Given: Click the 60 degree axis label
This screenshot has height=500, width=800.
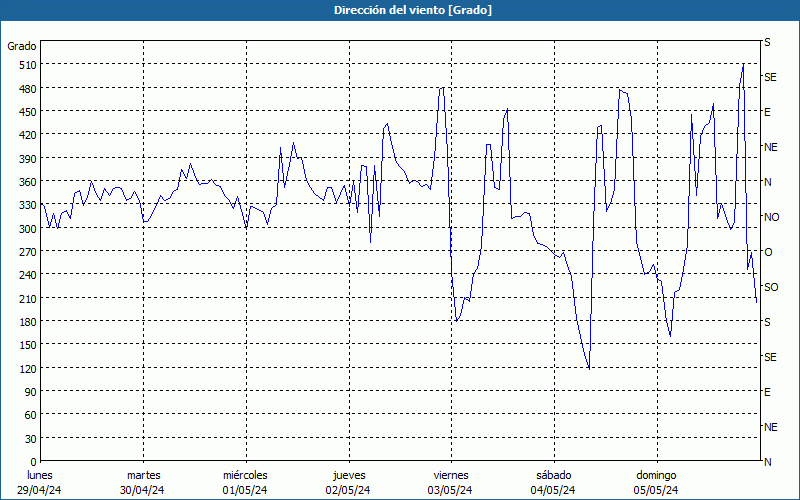Looking at the screenshot, I should (x=31, y=415).
